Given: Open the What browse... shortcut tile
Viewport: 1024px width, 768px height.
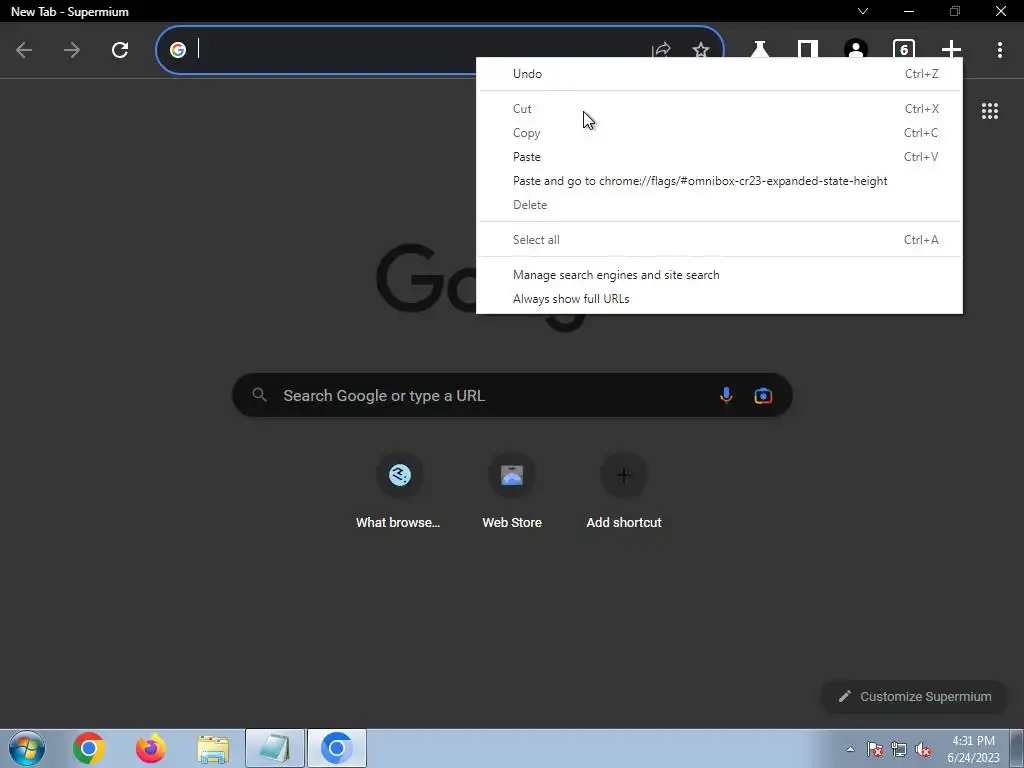Looking at the screenshot, I should (x=399, y=491).
